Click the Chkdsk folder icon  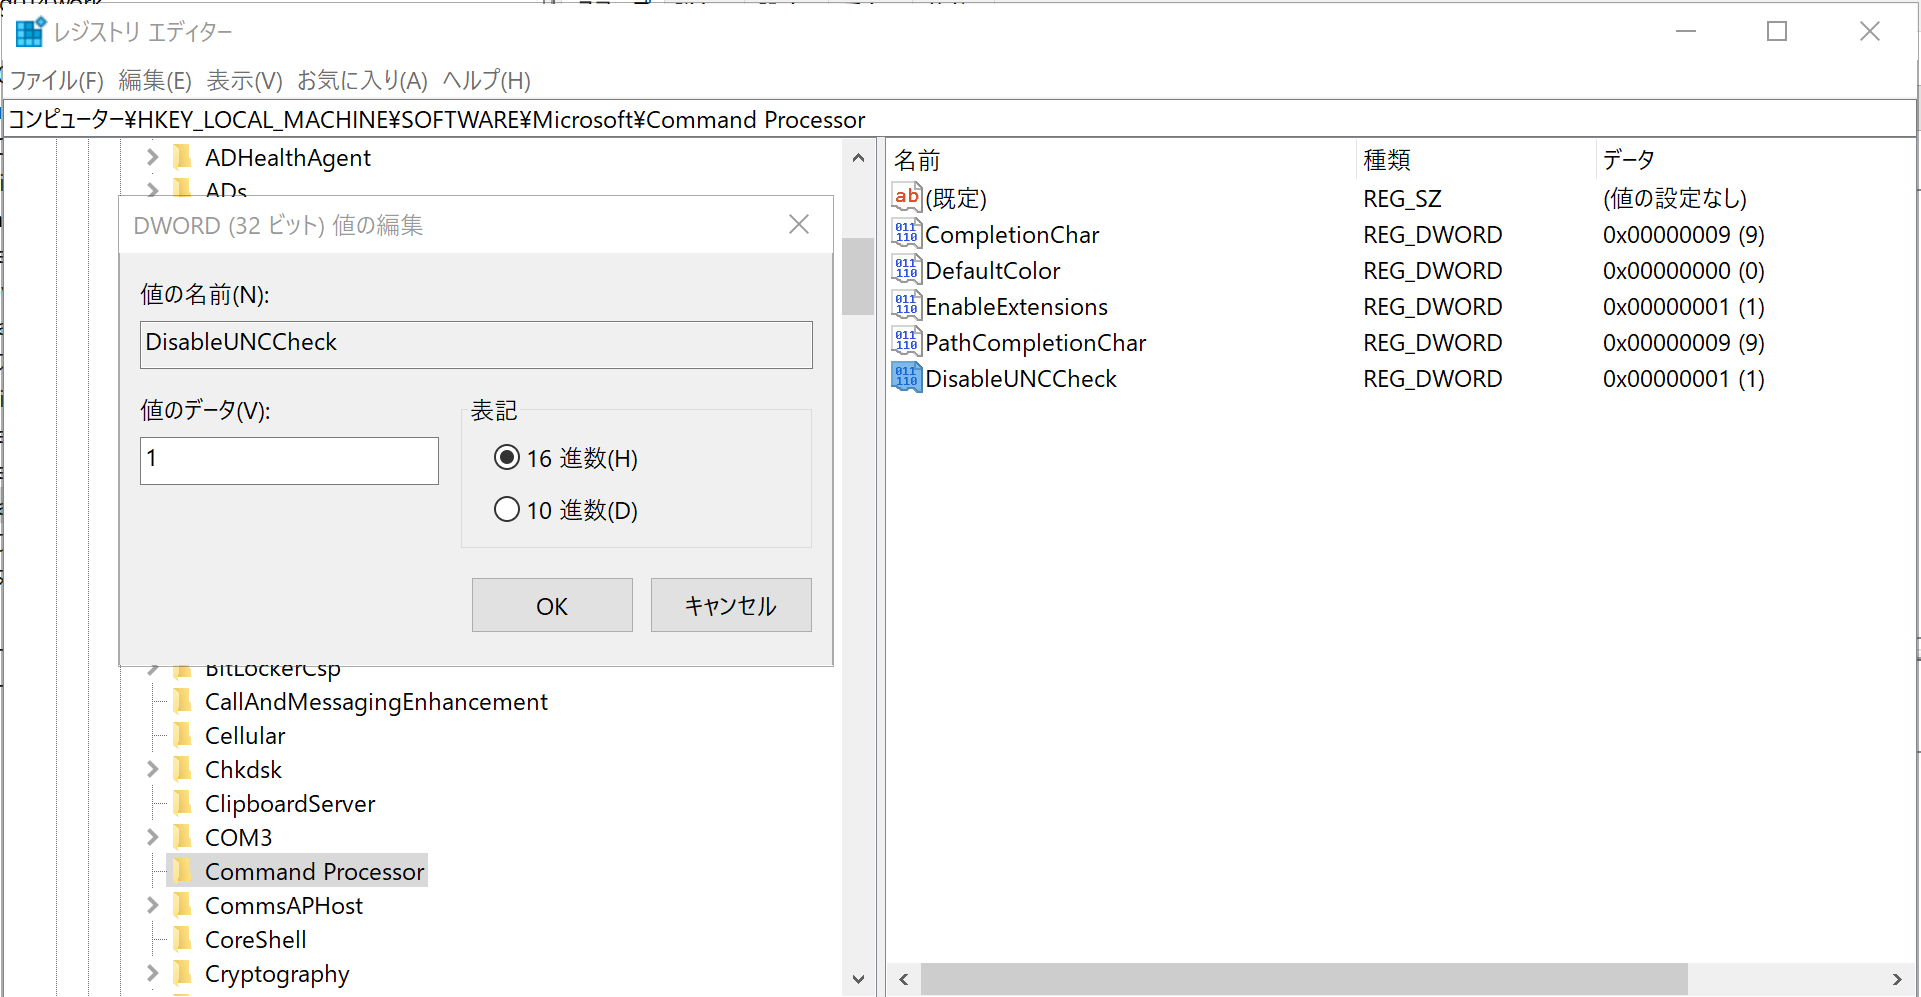(182, 770)
